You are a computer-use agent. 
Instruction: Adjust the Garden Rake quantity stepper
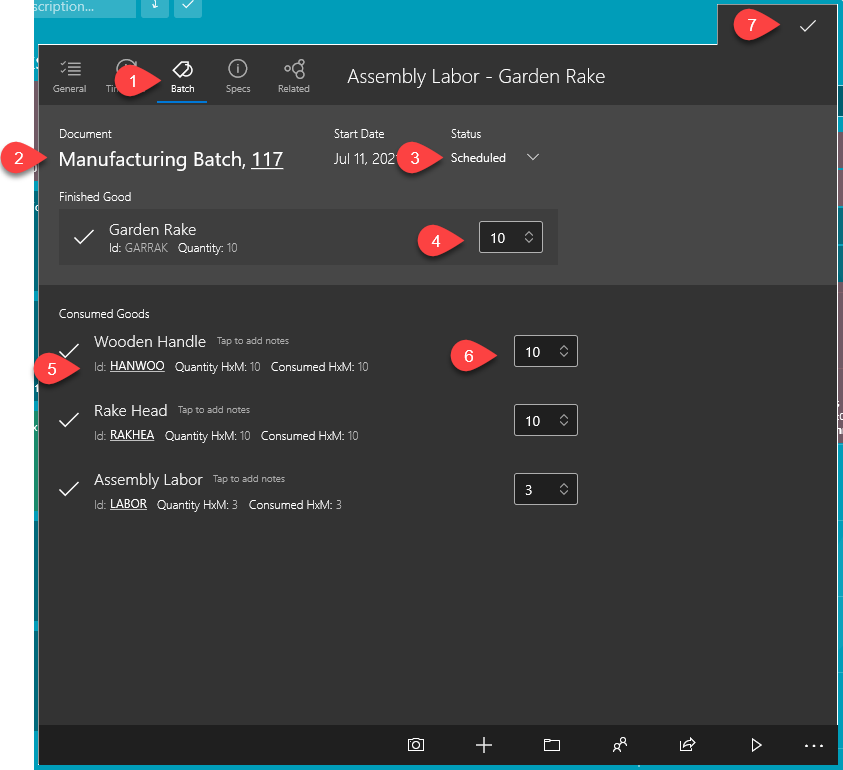click(x=528, y=238)
